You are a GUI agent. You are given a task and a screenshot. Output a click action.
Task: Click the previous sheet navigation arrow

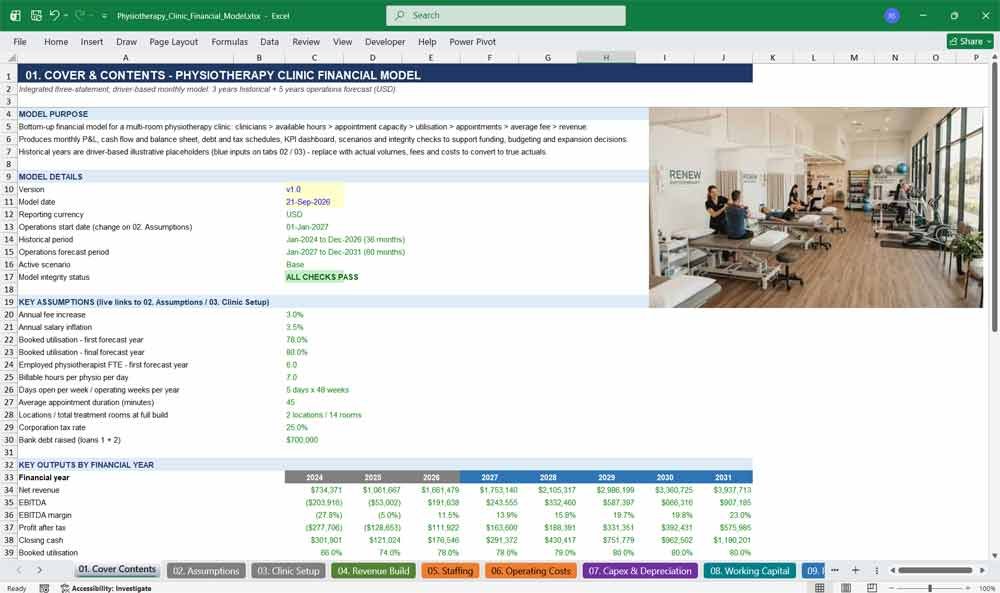click(19, 570)
